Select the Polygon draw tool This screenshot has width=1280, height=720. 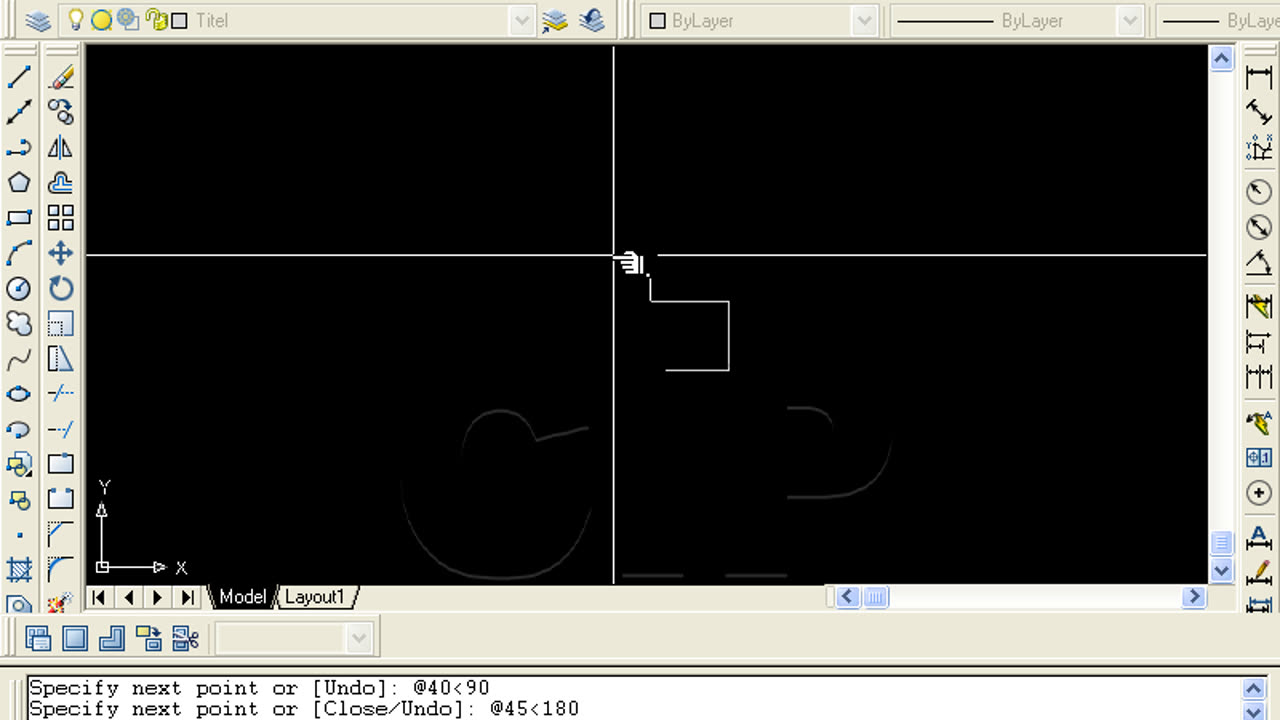[x=19, y=183]
